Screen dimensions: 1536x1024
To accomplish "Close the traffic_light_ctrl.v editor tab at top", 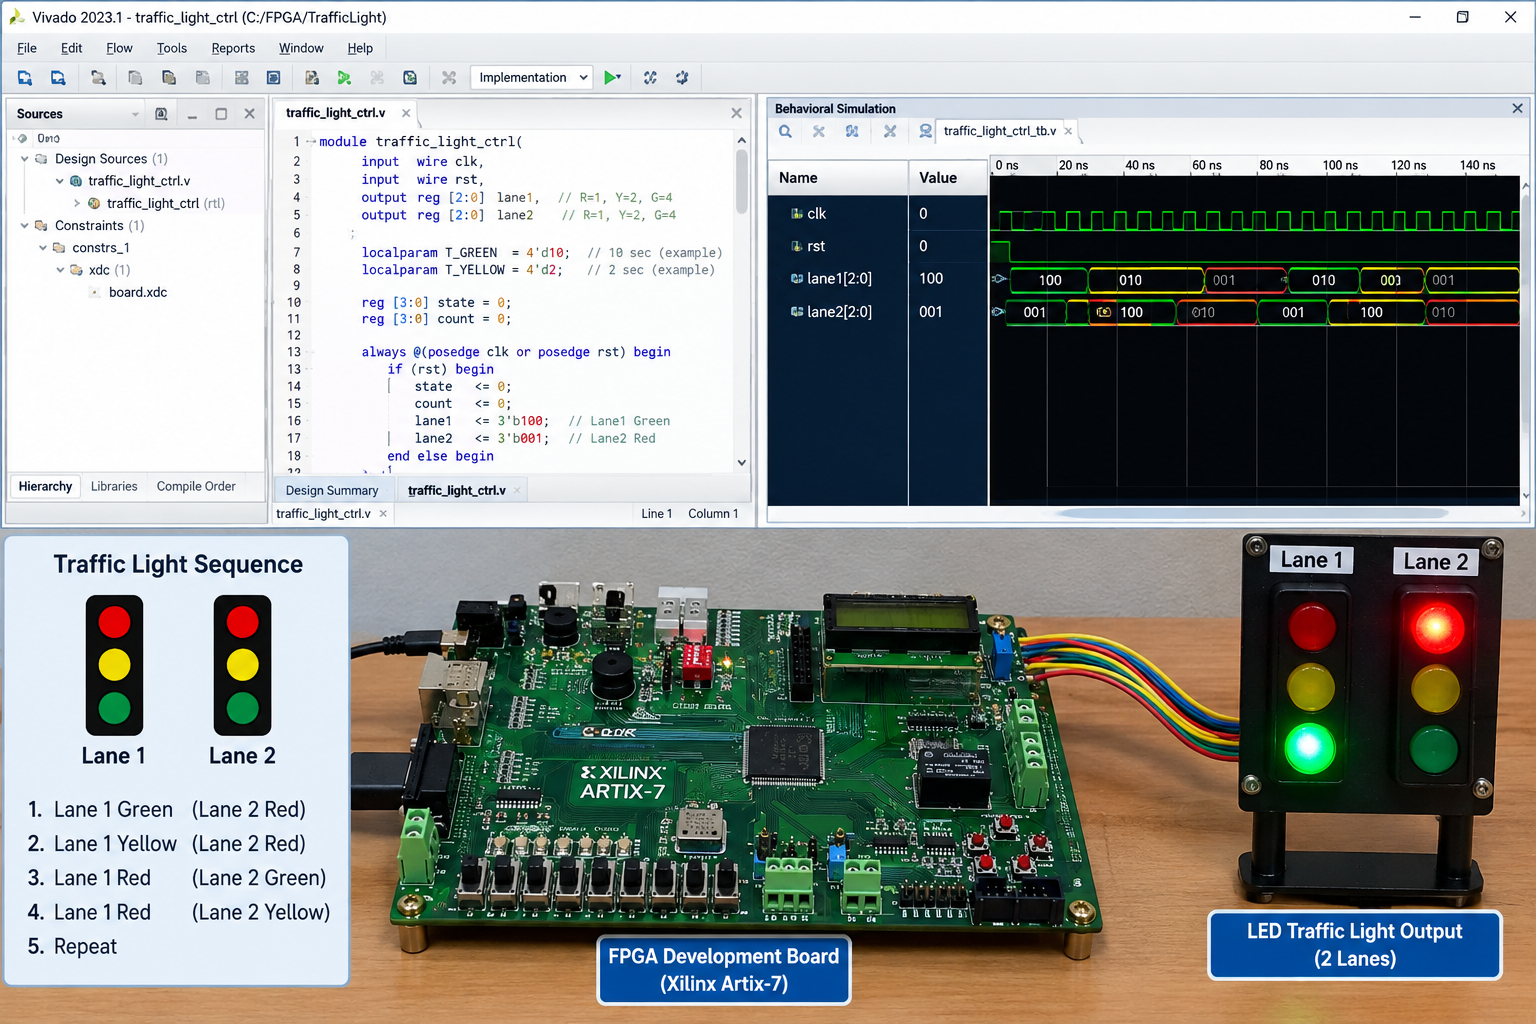I will (406, 113).
